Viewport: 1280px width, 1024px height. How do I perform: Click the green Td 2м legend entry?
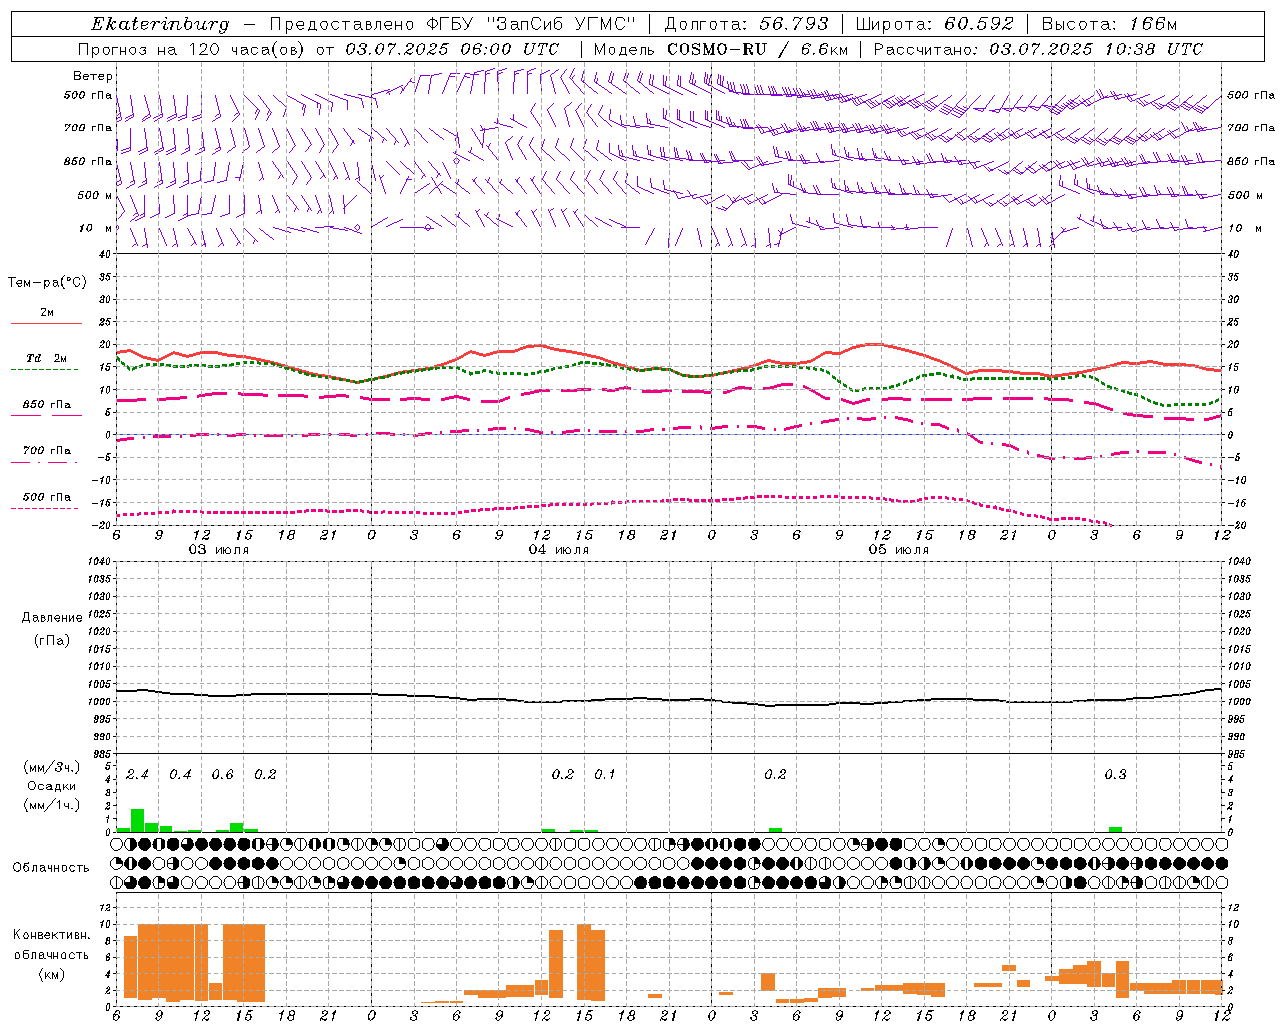(46, 362)
